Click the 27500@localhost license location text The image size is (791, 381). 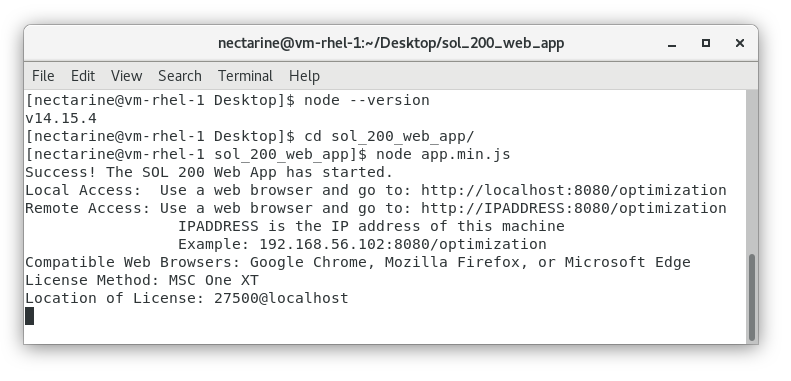[281, 298]
